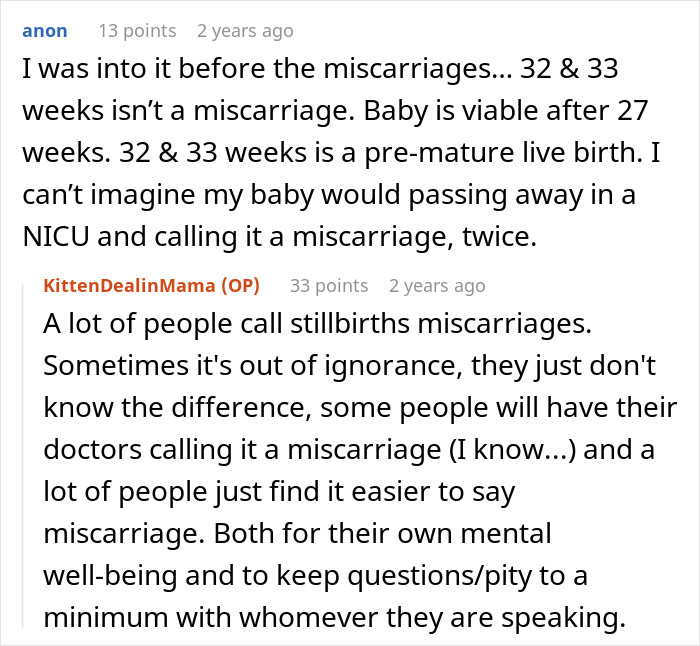Click the "33 points" score on the OP reply
700x646 pixels.
pos(329,286)
